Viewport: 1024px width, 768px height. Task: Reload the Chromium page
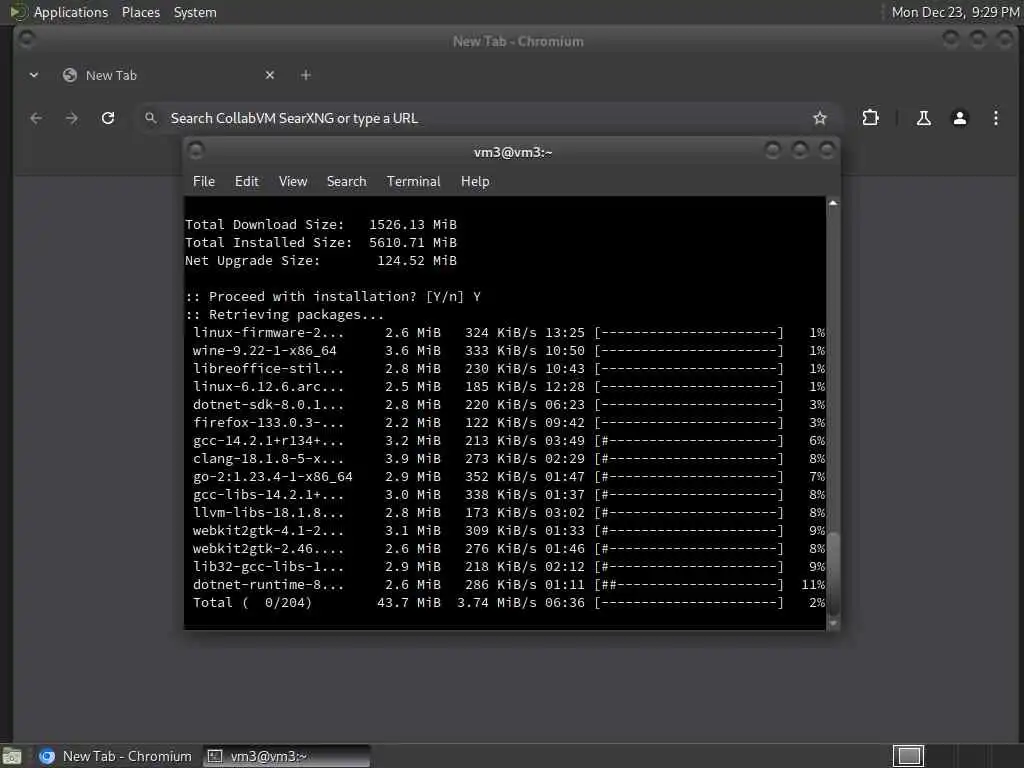tap(108, 118)
